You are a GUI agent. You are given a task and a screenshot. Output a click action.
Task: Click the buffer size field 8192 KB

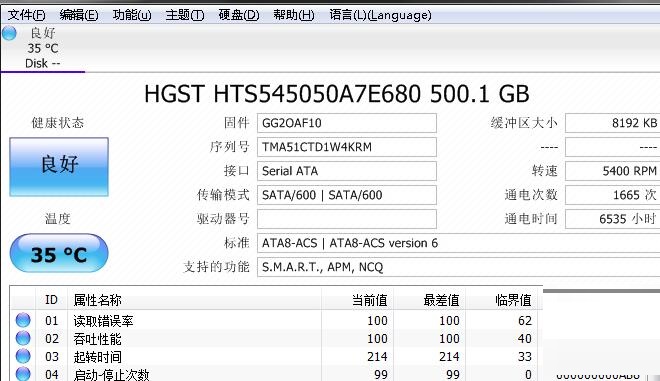(x=612, y=123)
